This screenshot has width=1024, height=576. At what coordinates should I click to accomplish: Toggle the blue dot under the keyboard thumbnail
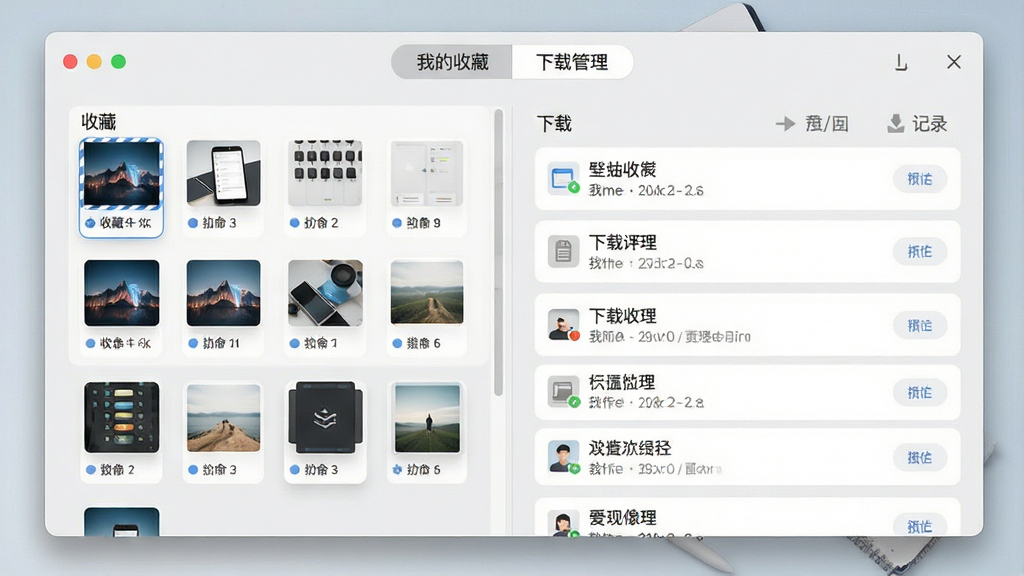coord(295,223)
